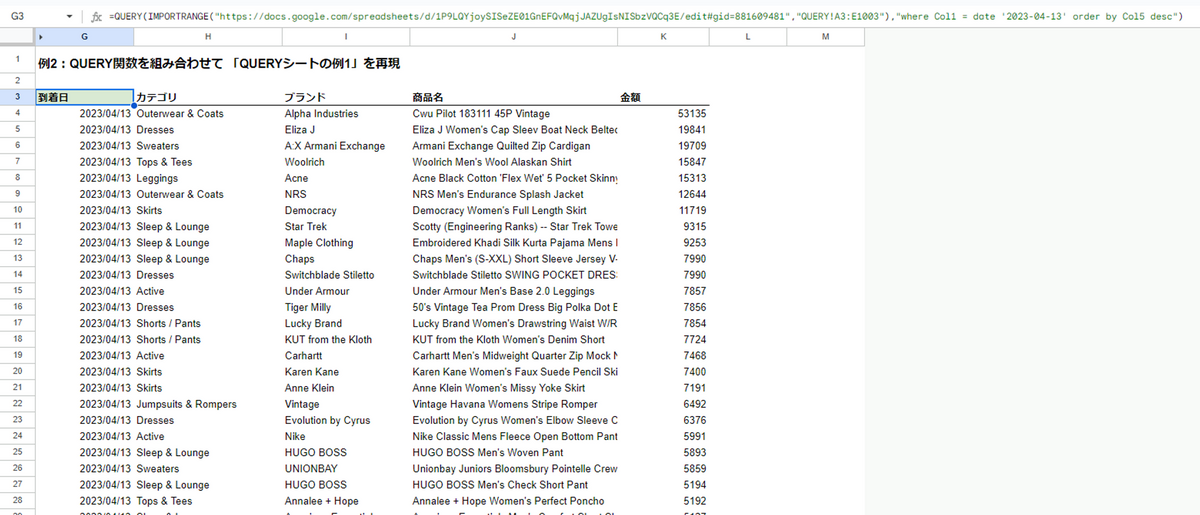Click KUT from the Kloth brand cell
Image resolution: width=1200 pixels, height=515 pixels.
click(345, 340)
